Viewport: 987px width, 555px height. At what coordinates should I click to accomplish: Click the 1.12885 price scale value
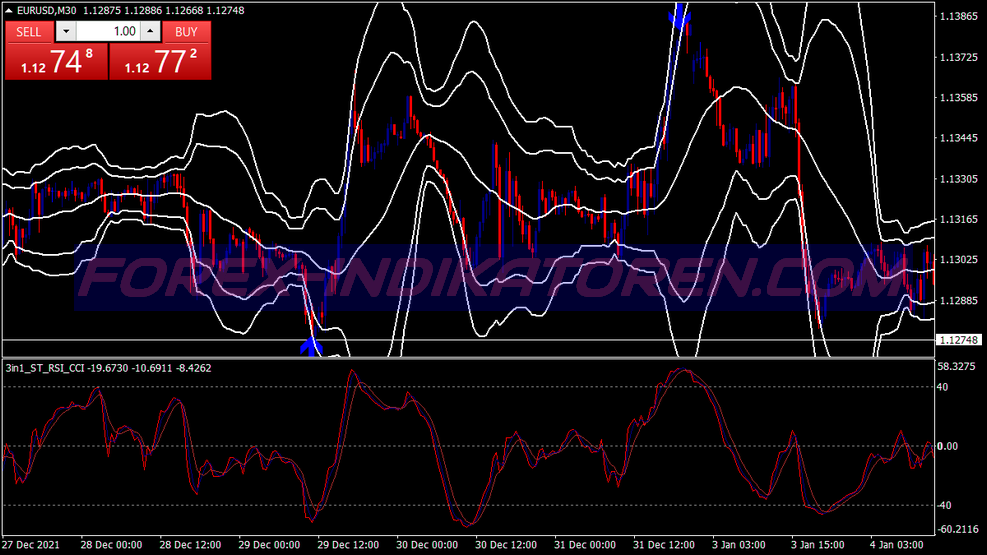pos(958,300)
